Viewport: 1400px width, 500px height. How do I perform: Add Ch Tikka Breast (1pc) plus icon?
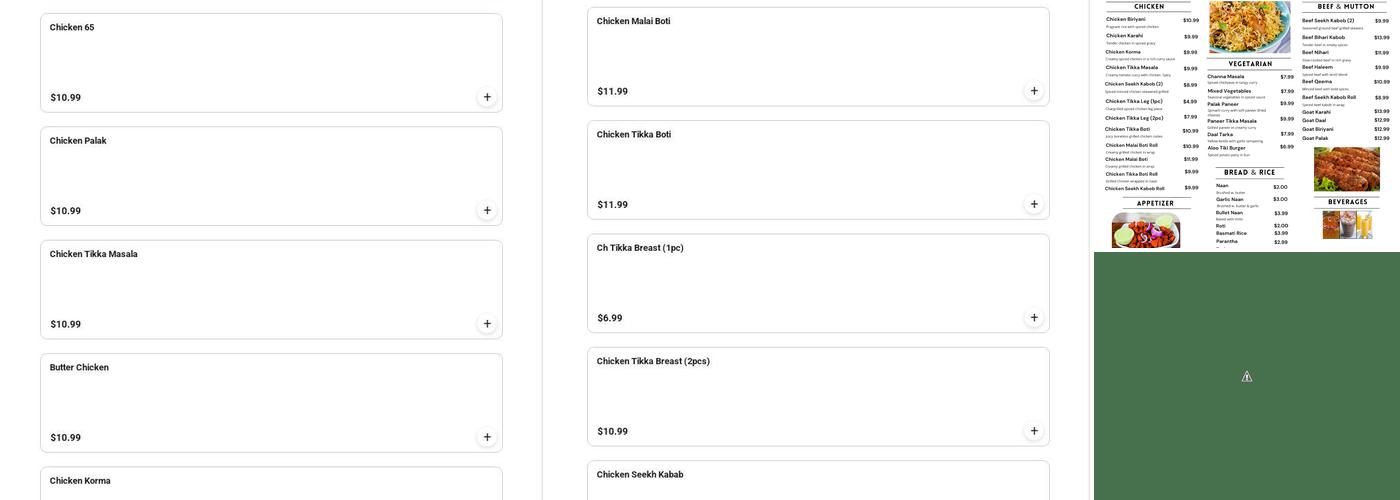pyautogui.click(x=1034, y=318)
